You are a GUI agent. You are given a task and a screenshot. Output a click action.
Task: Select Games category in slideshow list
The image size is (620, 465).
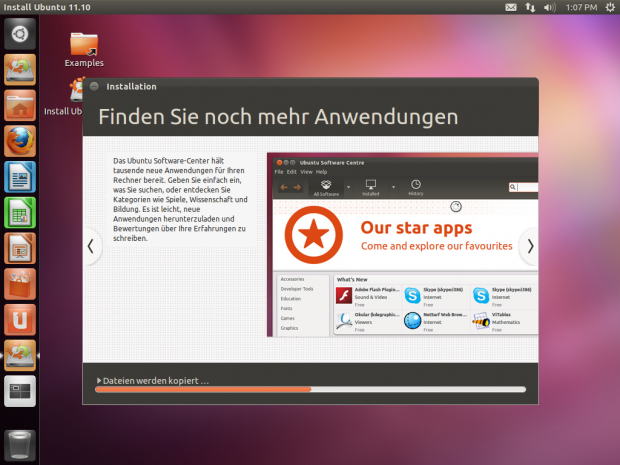click(287, 318)
